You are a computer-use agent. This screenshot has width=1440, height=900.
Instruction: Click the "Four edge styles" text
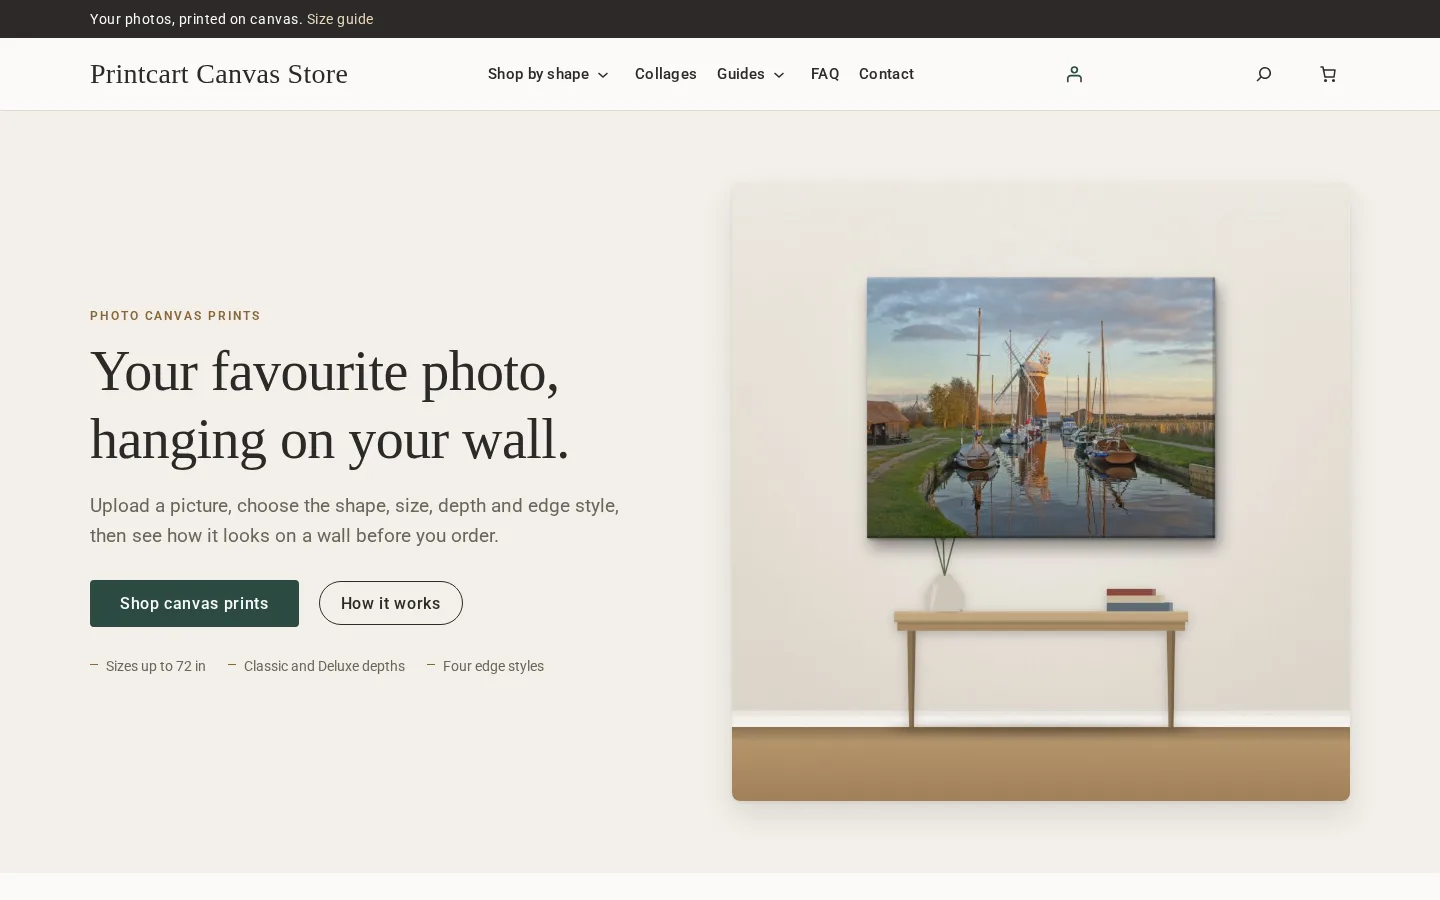(x=493, y=666)
